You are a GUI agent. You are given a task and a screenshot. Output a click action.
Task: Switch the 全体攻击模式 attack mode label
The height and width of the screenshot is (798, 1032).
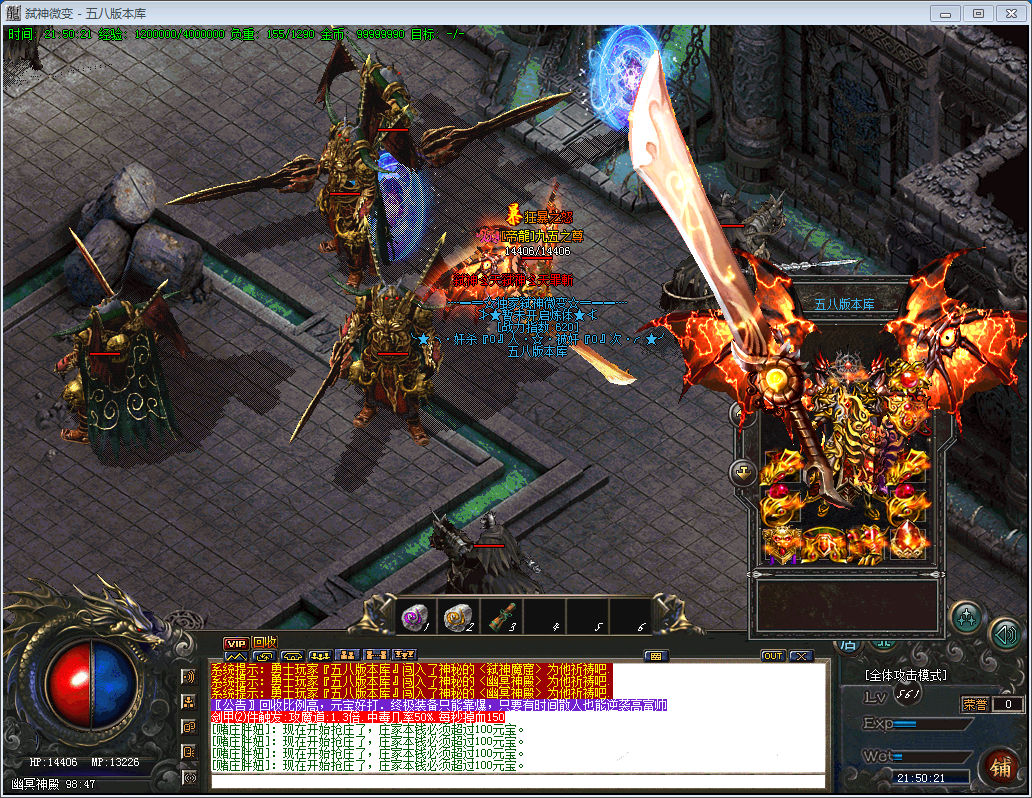906,675
